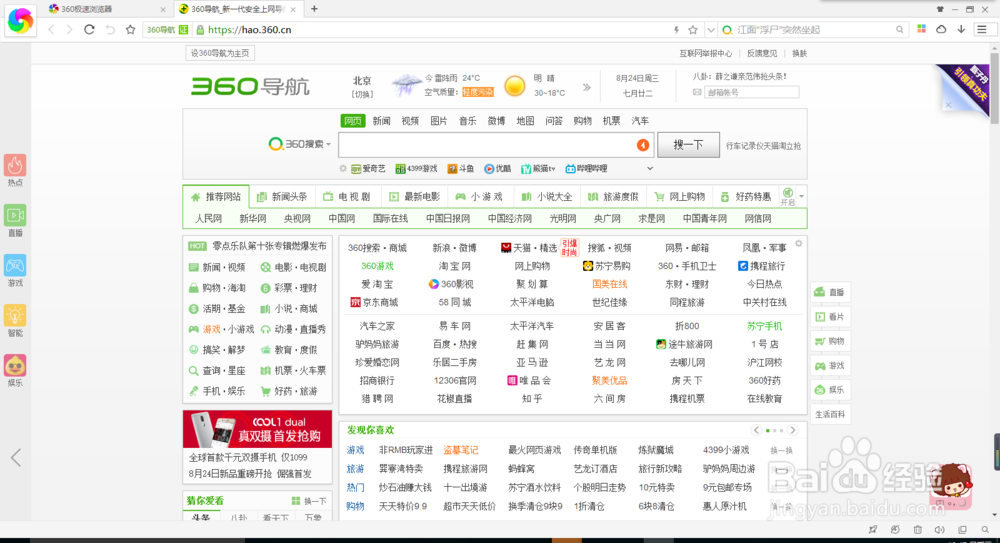Image resolution: width=1000 pixels, height=543 pixels.
Task: Go back with the browser back arrow
Action: click(51, 29)
